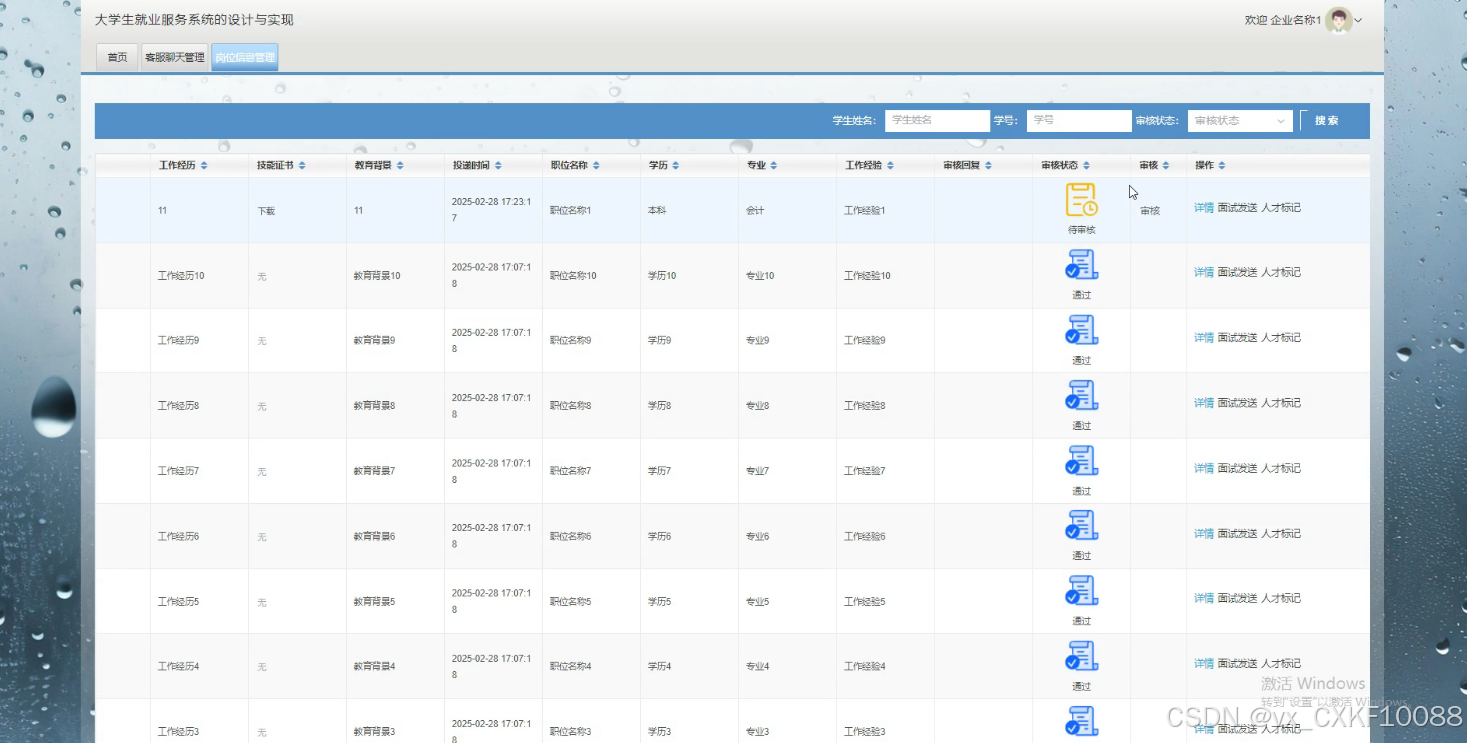The width and height of the screenshot is (1467, 743).
Task: Sort by 审核状态 column arrow
Action: [1086, 165]
